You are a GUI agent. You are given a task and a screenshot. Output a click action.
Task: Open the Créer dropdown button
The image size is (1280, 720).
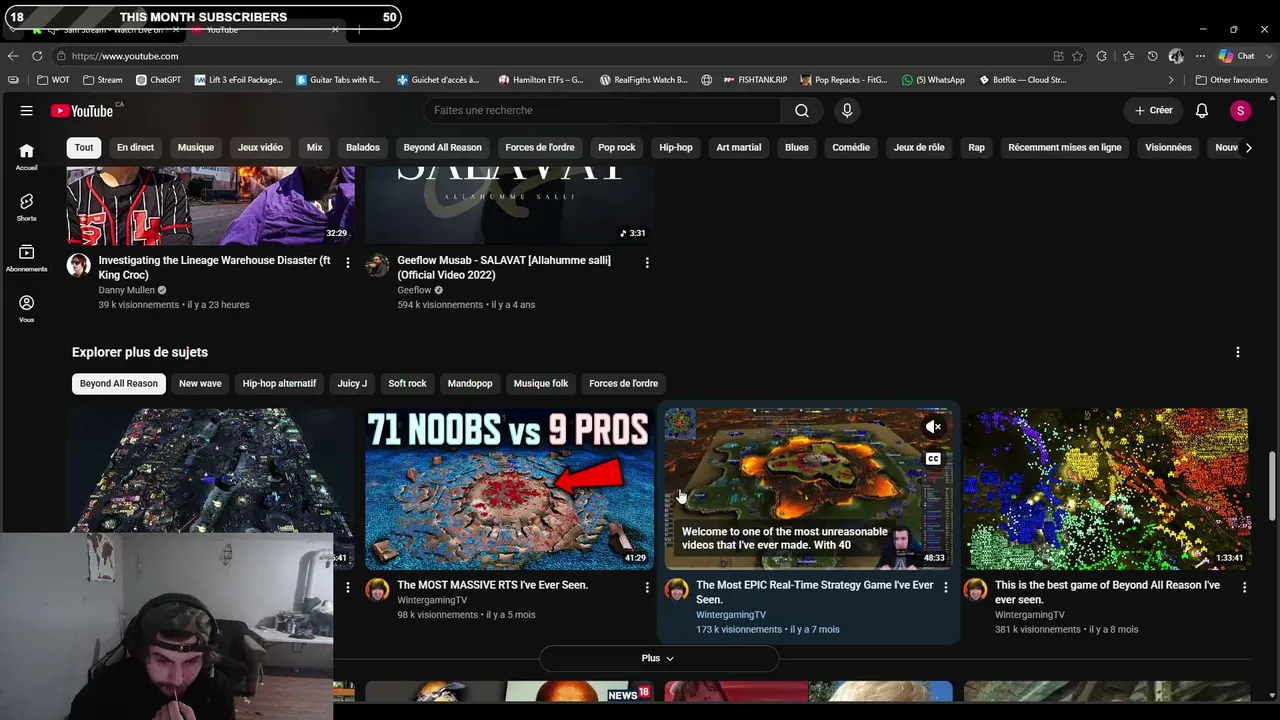1153,111
